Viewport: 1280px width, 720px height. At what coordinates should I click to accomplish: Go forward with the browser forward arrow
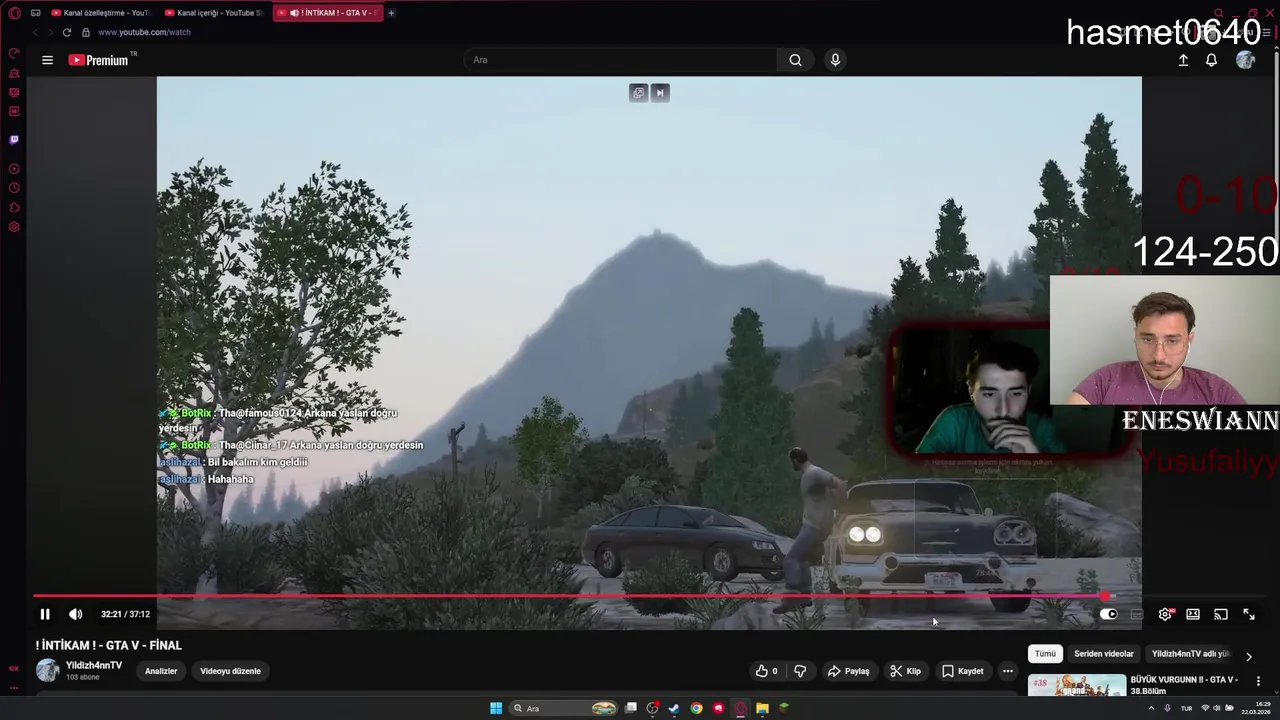pyautogui.click(x=50, y=32)
